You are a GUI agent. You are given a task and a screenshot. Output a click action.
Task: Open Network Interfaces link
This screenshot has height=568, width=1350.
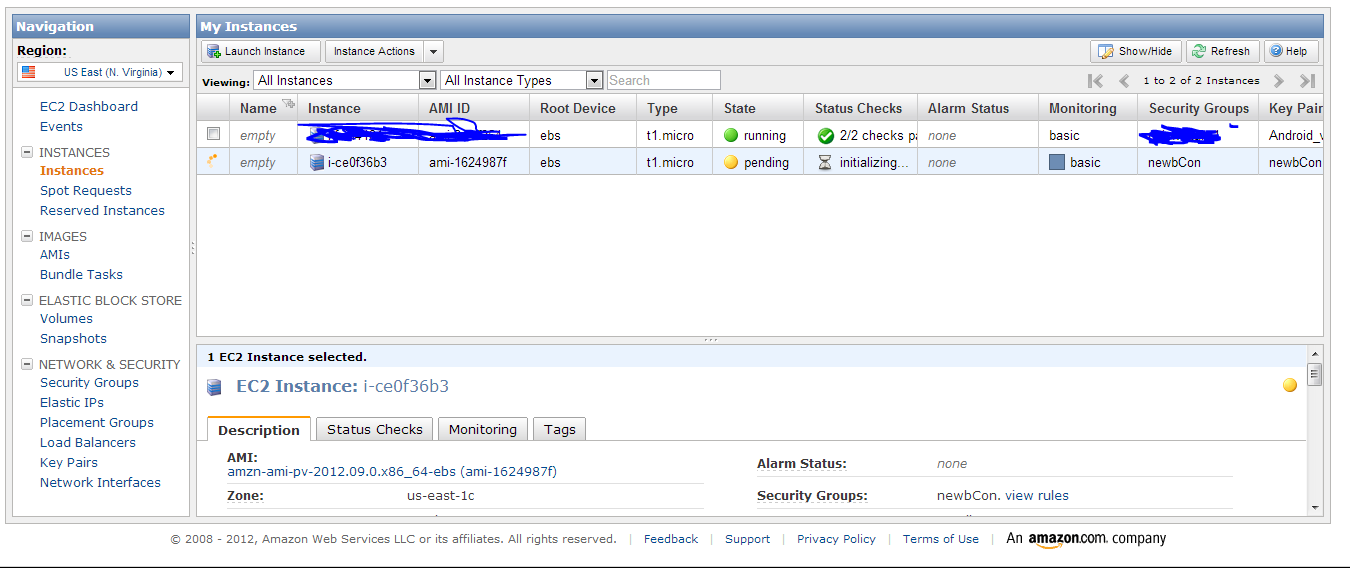tap(100, 482)
